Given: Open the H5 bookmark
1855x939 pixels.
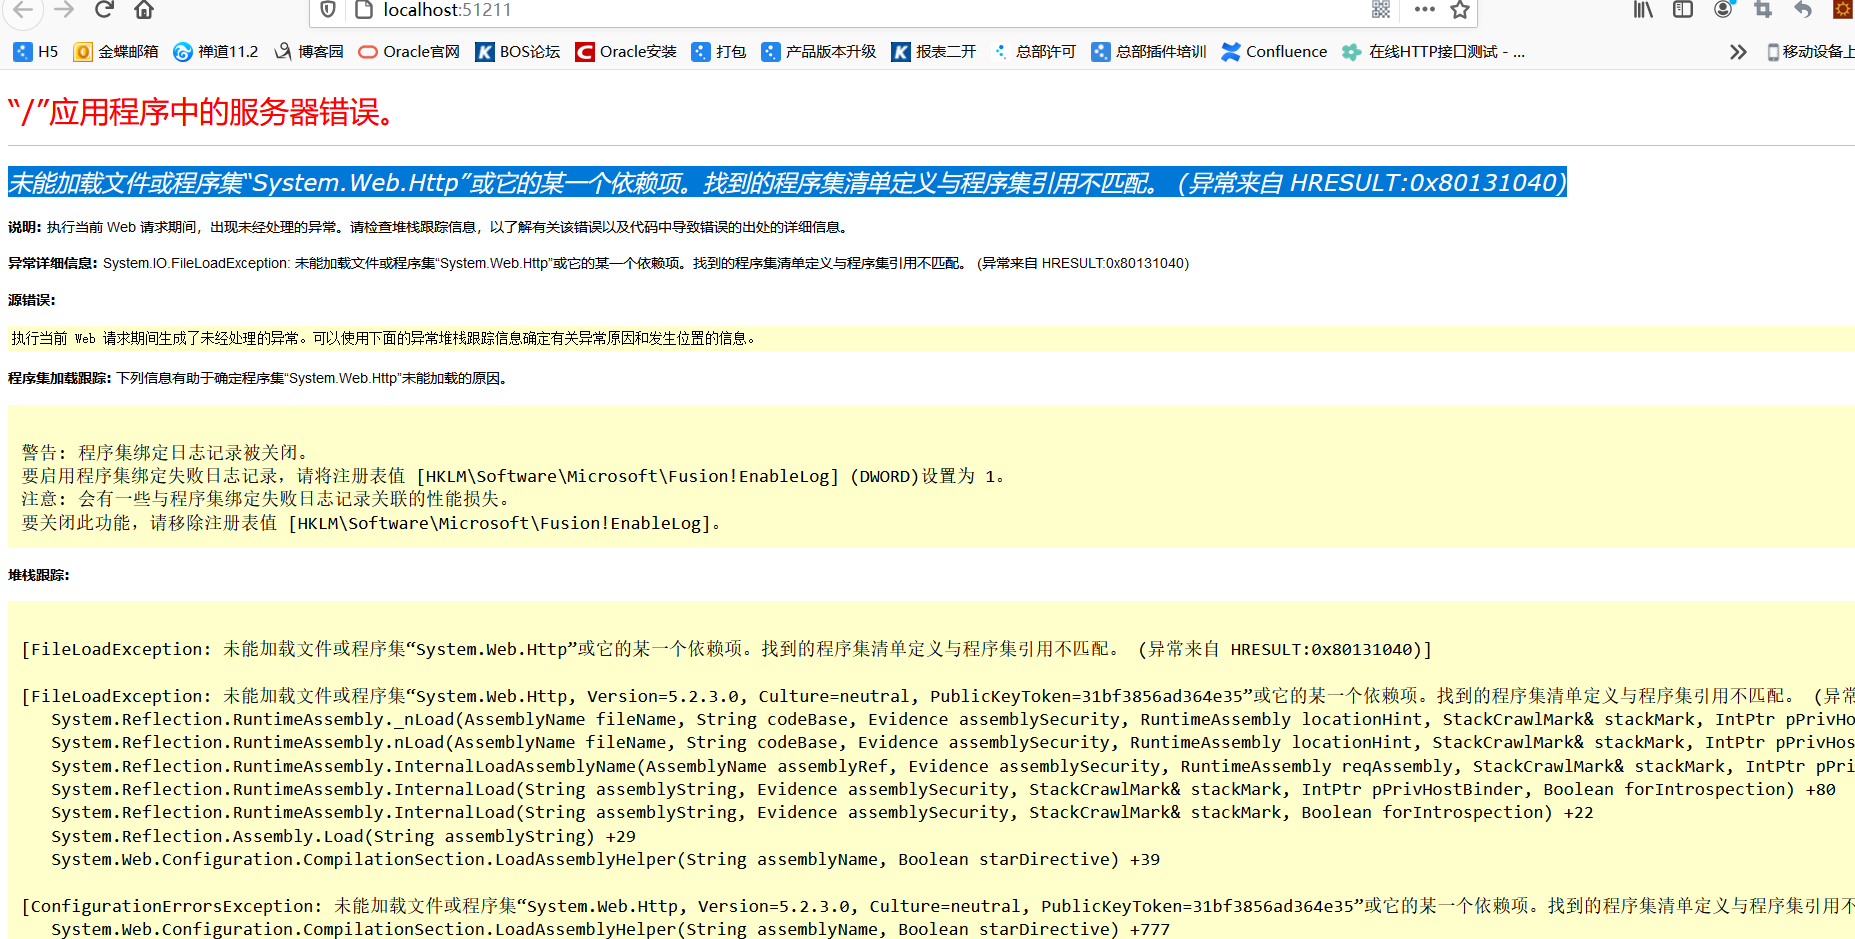Looking at the screenshot, I should (x=36, y=52).
